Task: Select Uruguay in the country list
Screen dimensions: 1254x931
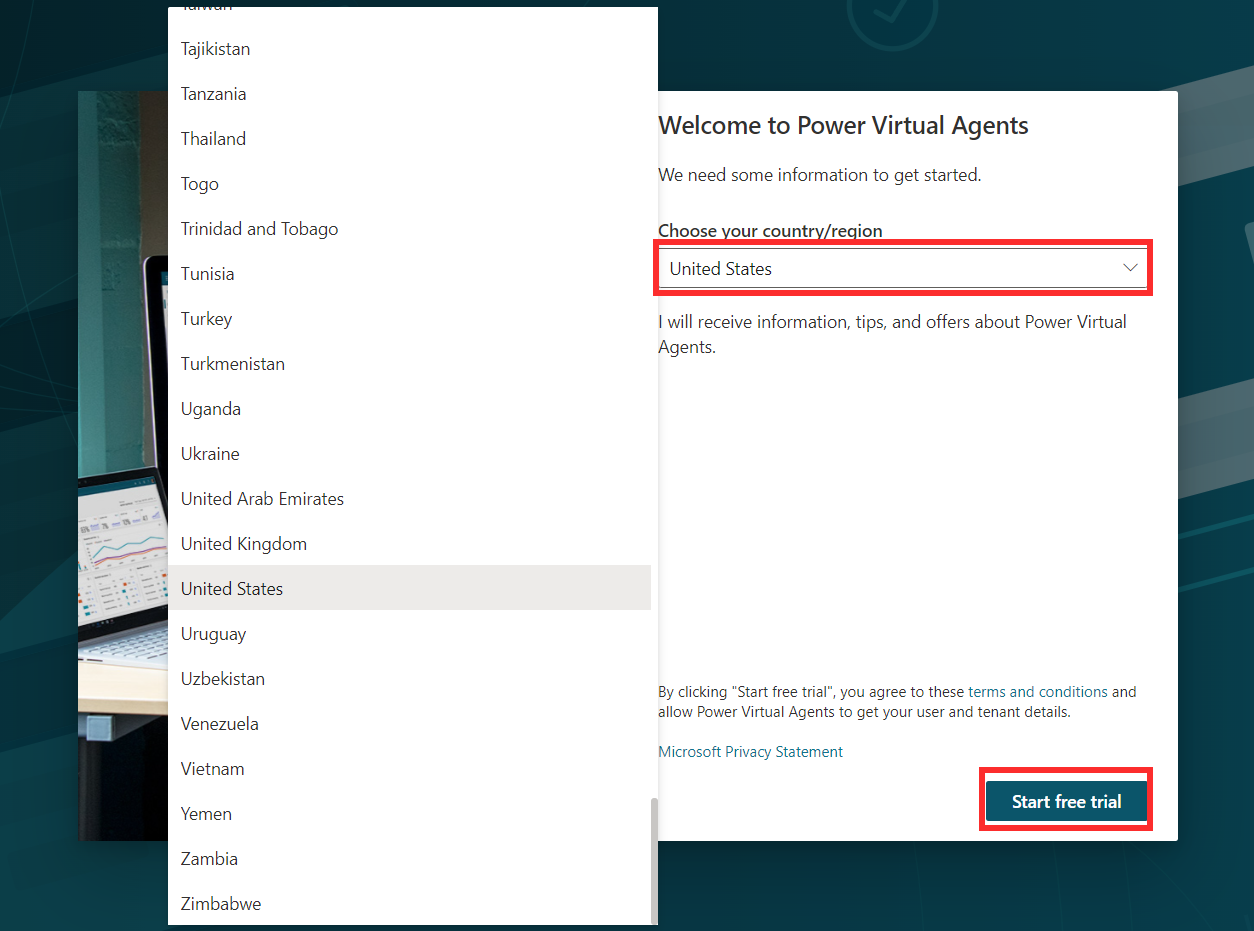Action: point(409,634)
